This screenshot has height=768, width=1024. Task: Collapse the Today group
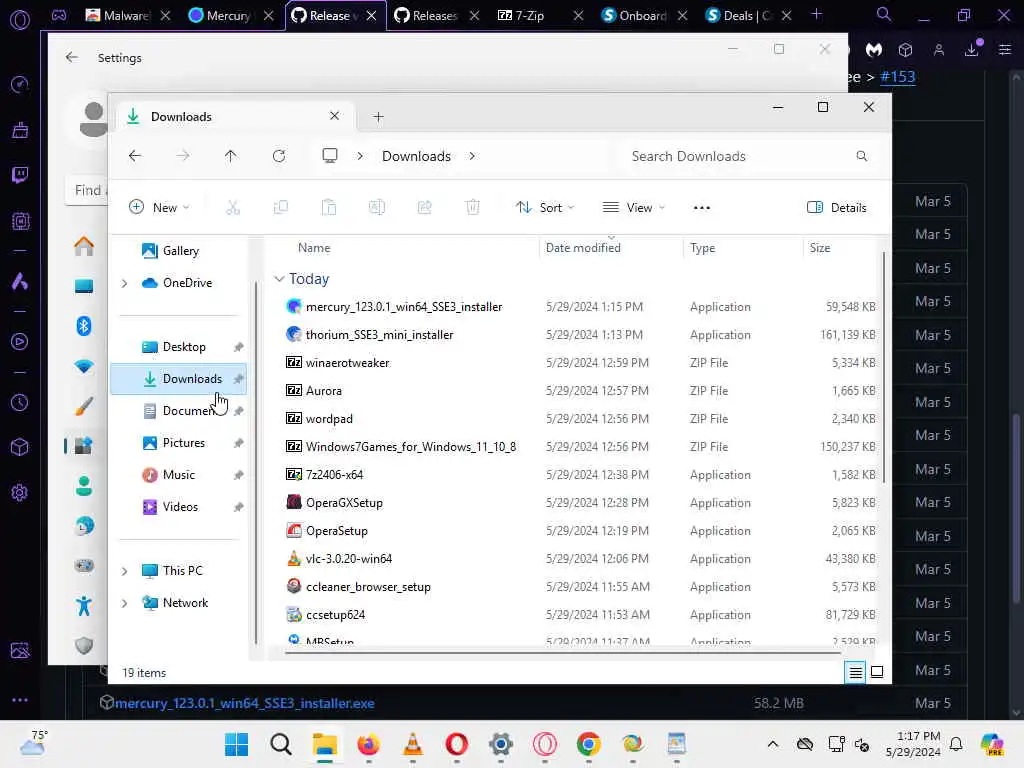279,279
